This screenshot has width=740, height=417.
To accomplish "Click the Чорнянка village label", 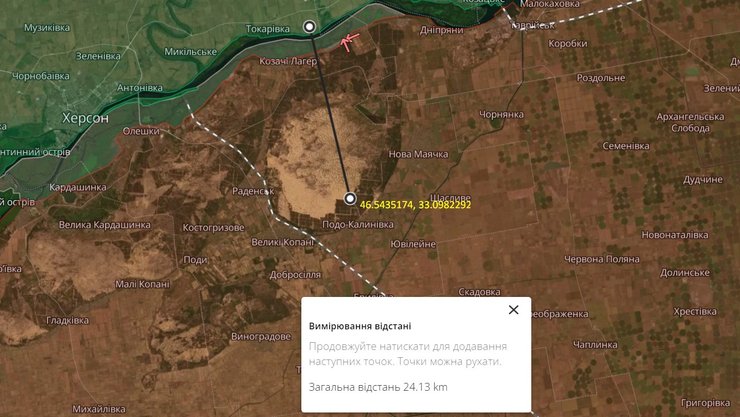I will pos(502,114).
